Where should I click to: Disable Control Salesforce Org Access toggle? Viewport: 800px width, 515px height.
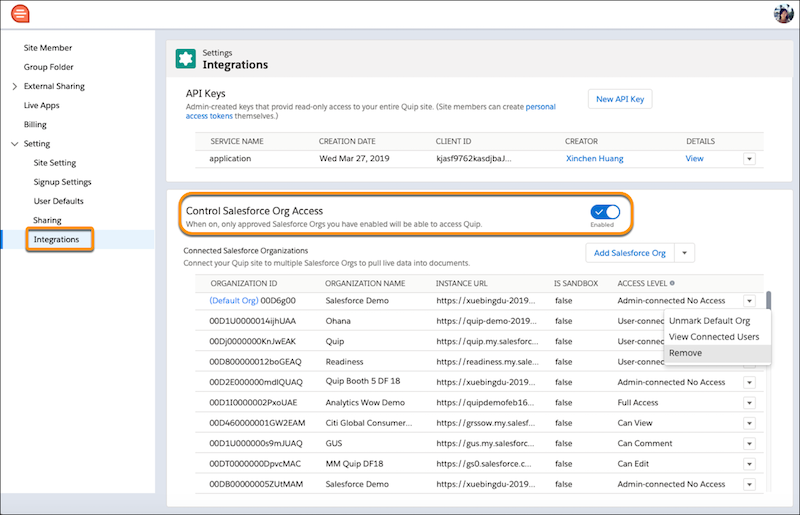[605, 212]
